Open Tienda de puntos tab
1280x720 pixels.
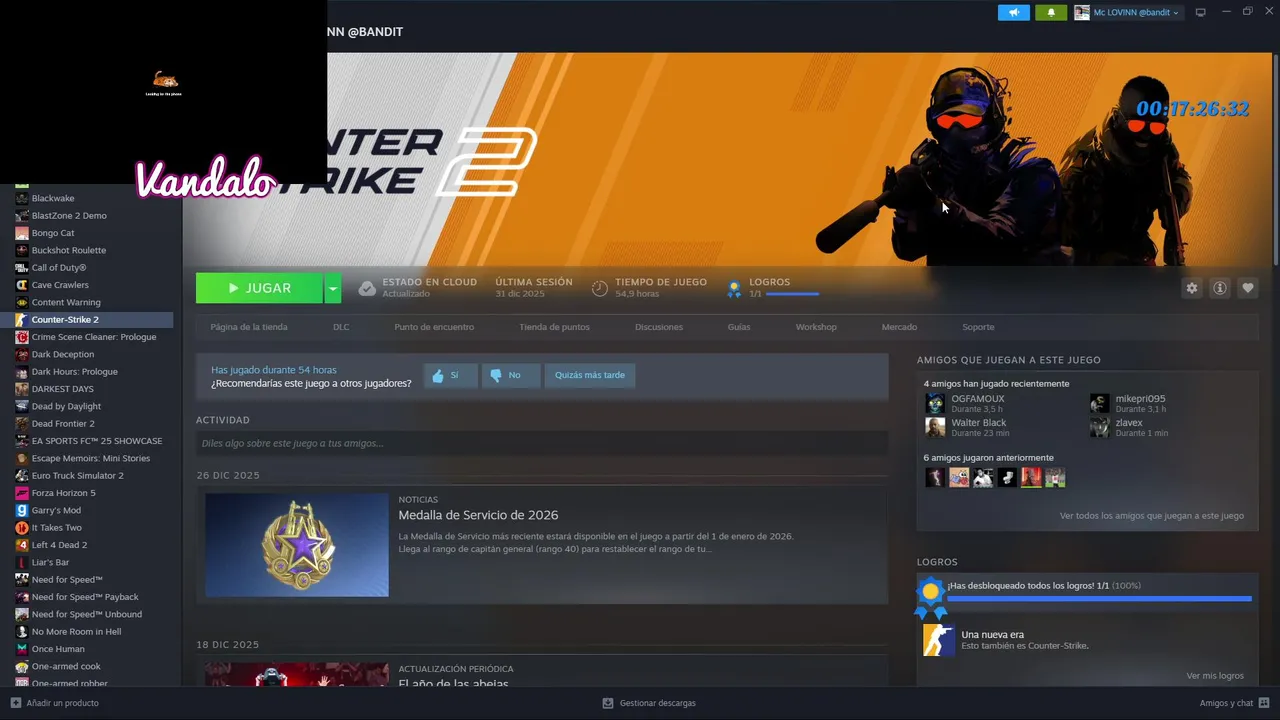point(554,327)
